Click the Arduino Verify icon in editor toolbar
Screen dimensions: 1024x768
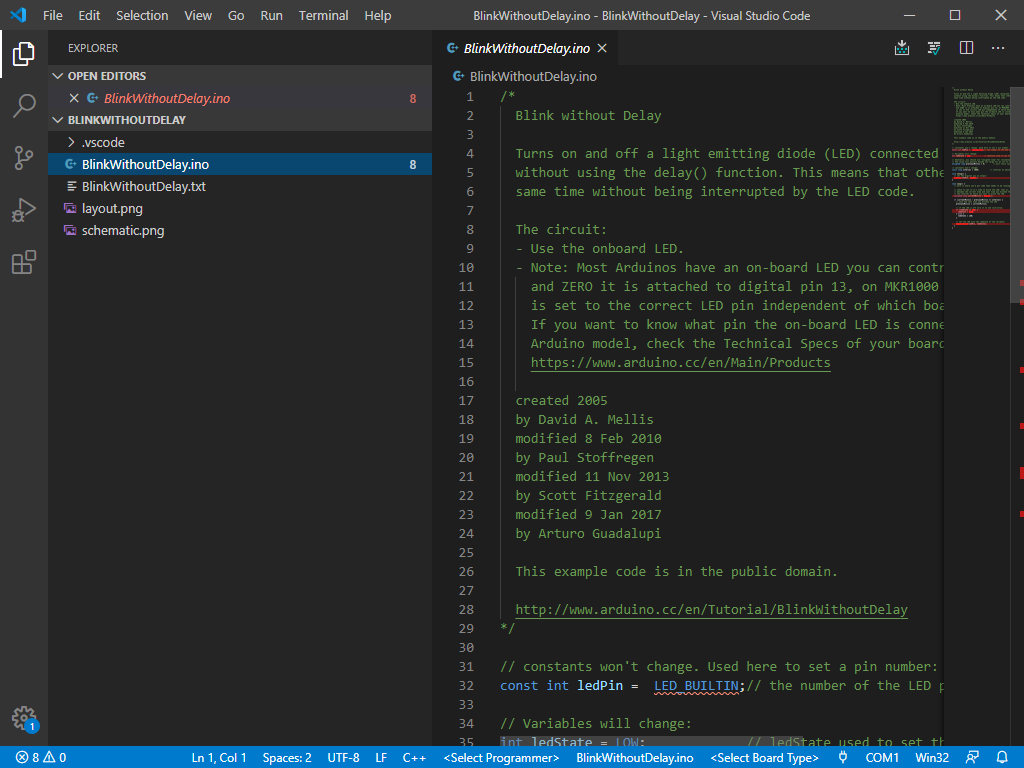(934, 48)
